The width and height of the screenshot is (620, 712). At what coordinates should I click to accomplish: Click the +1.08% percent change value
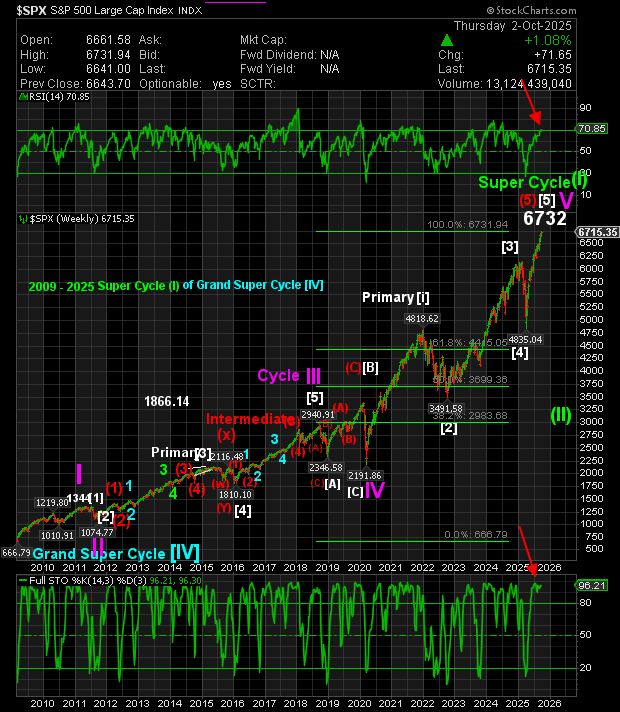[548, 40]
